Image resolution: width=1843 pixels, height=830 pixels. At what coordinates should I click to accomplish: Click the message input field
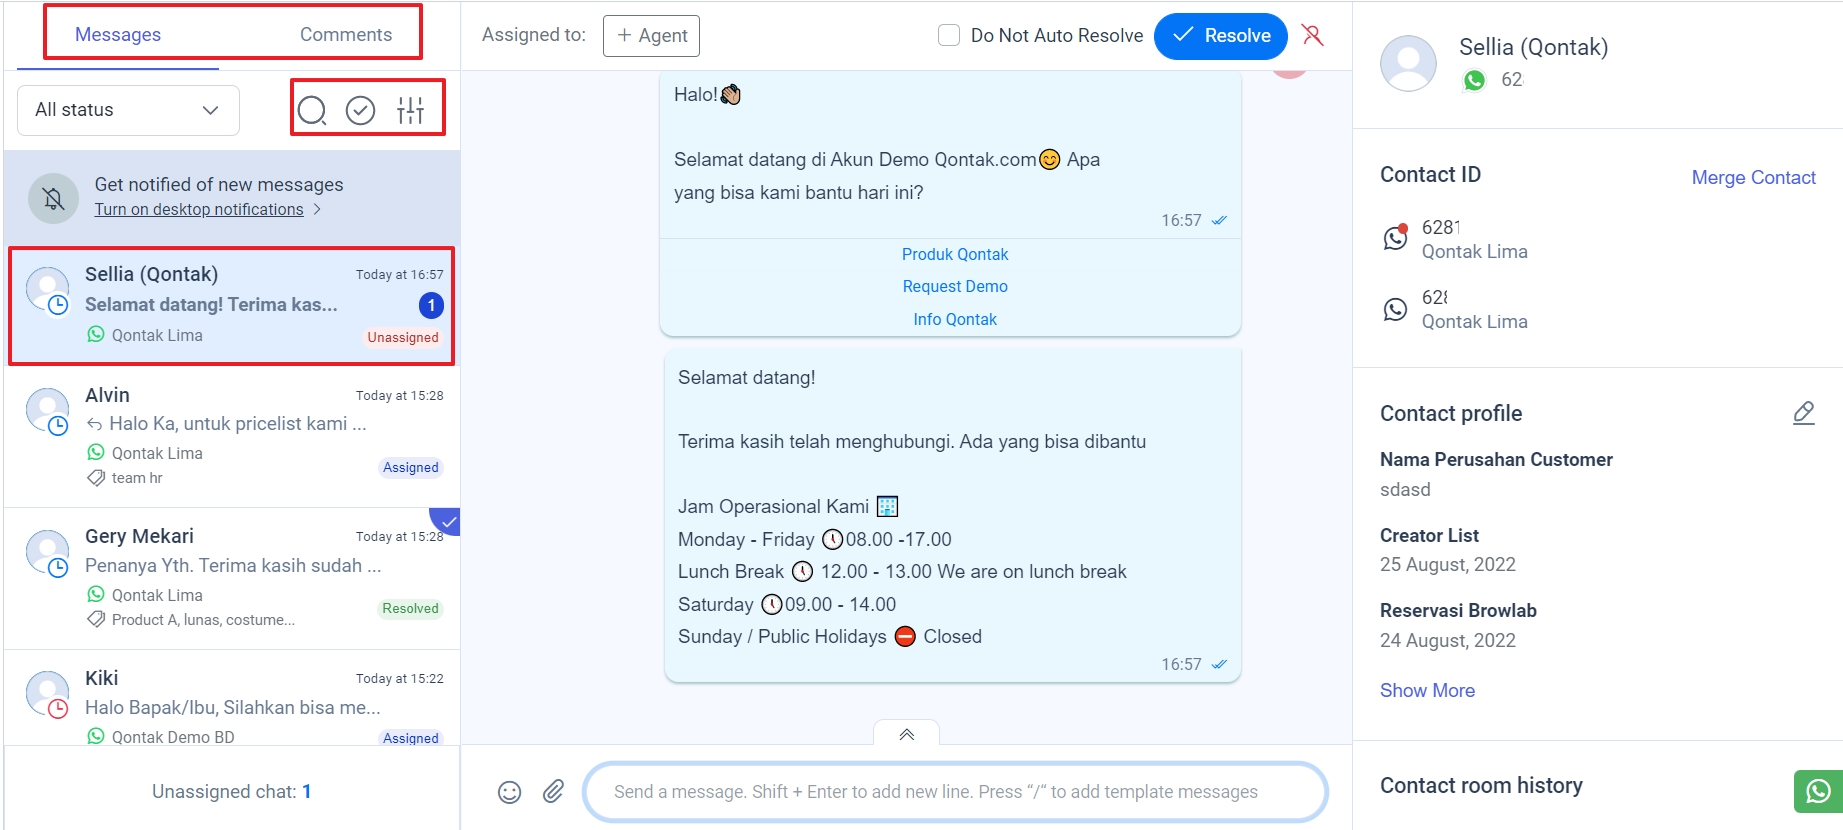[955, 792]
